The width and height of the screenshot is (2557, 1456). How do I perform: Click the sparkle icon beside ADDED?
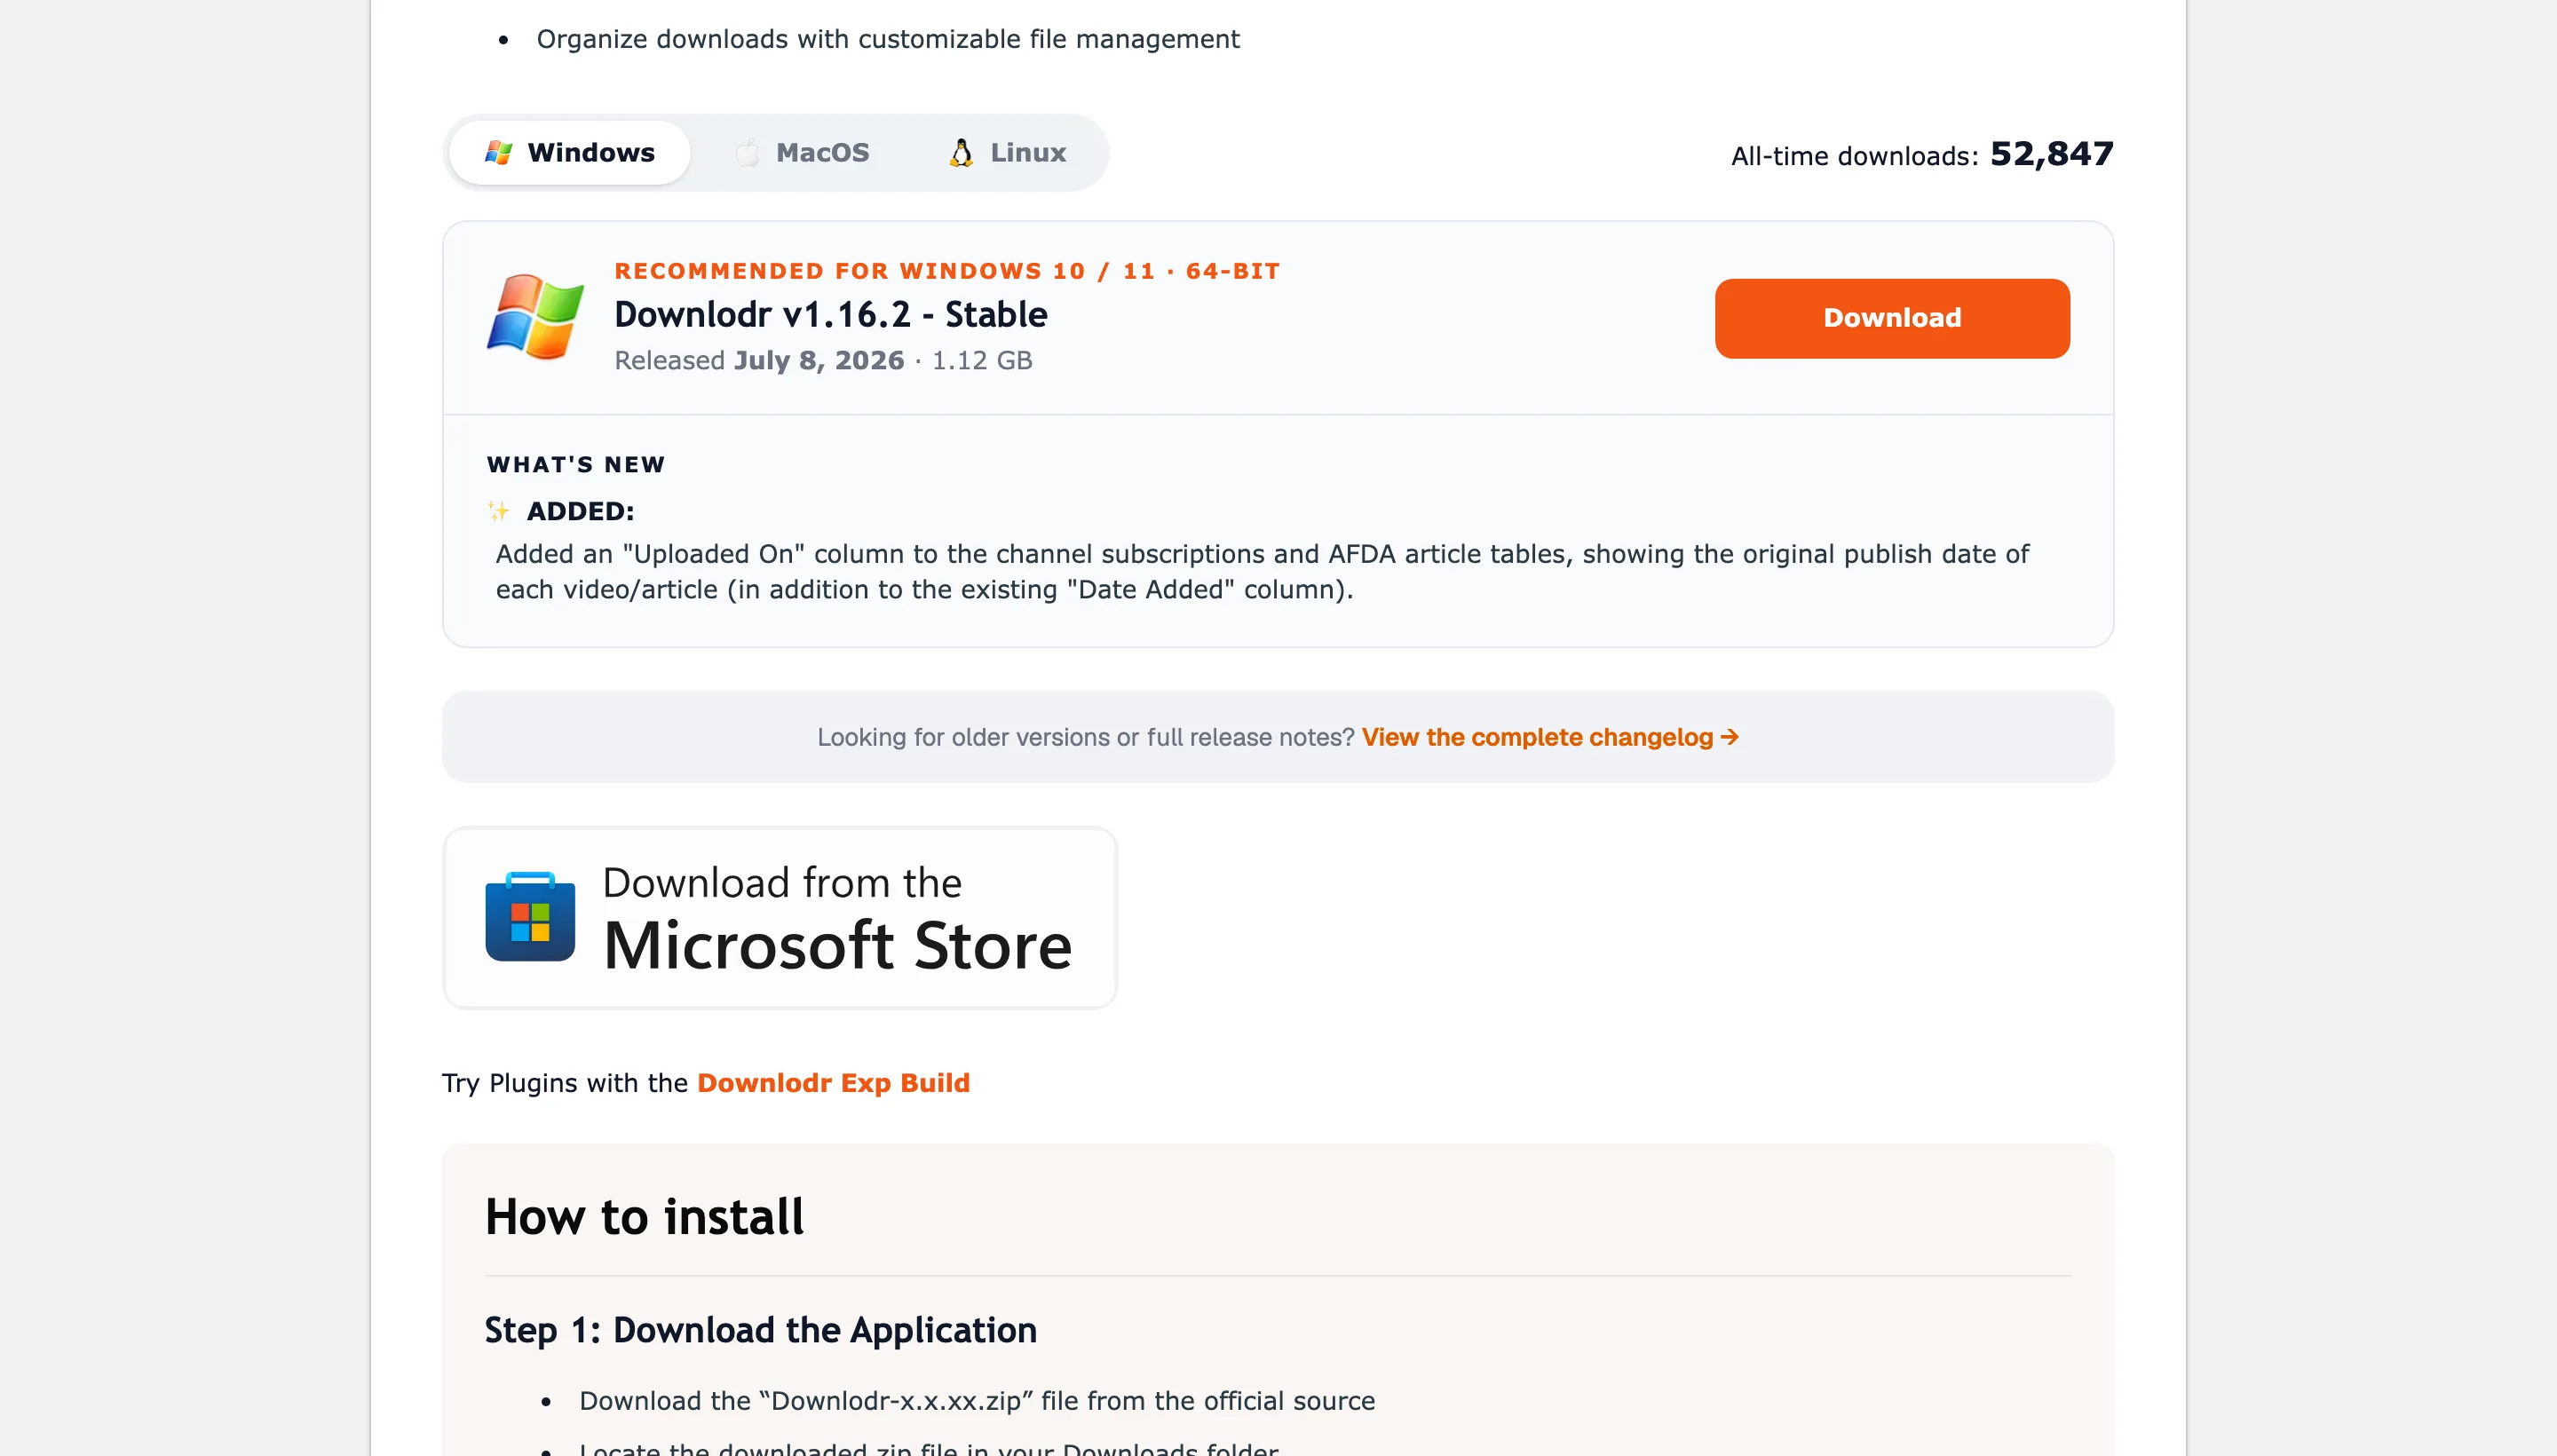(498, 511)
